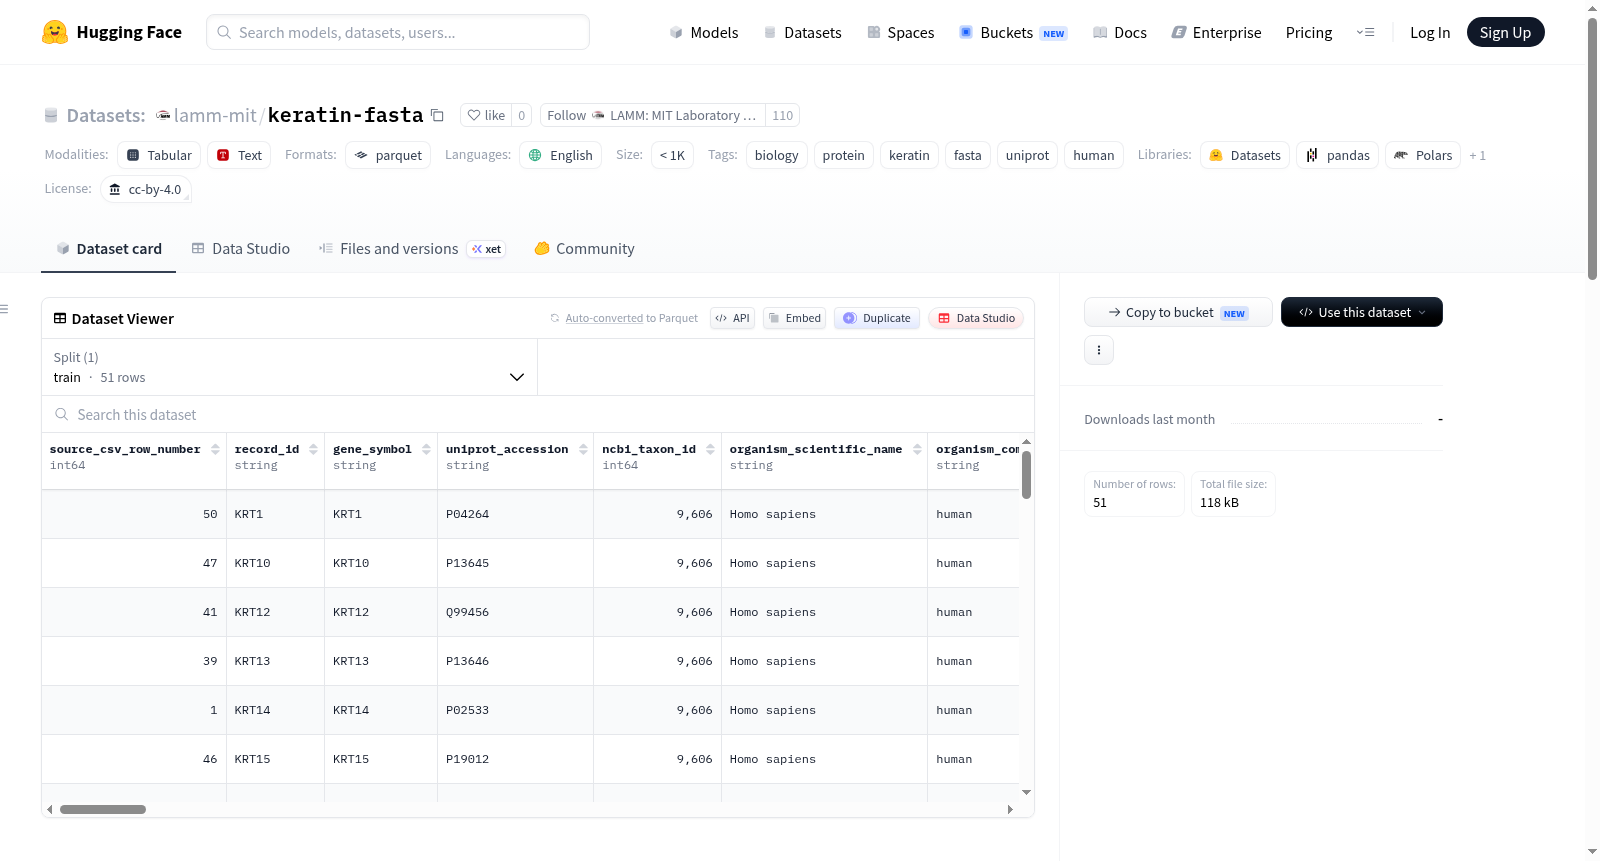The width and height of the screenshot is (1600, 861).
Task: Click the heart like button
Action: [x=486, y=115]
